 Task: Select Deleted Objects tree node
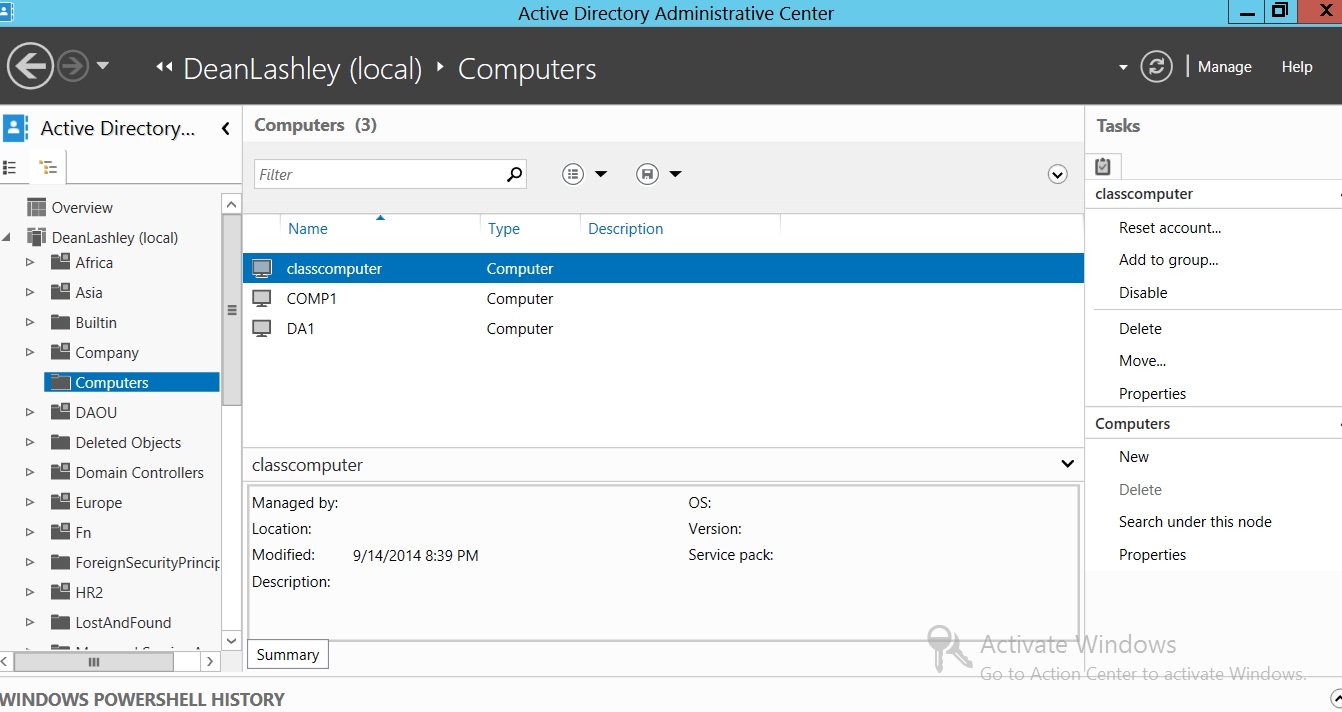[x=128, y=442]
